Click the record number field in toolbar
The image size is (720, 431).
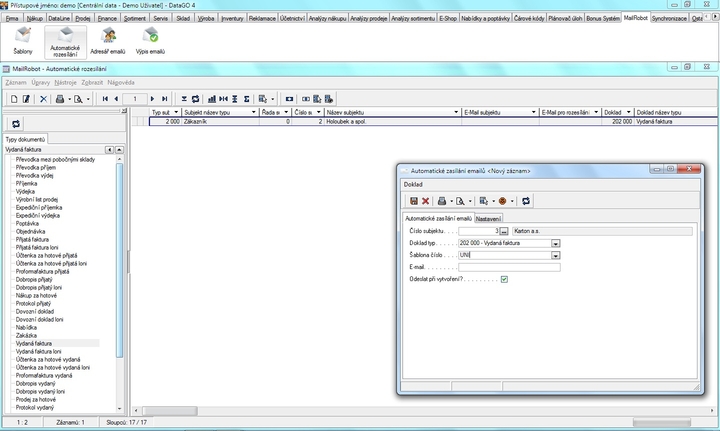tap(135, 99)
